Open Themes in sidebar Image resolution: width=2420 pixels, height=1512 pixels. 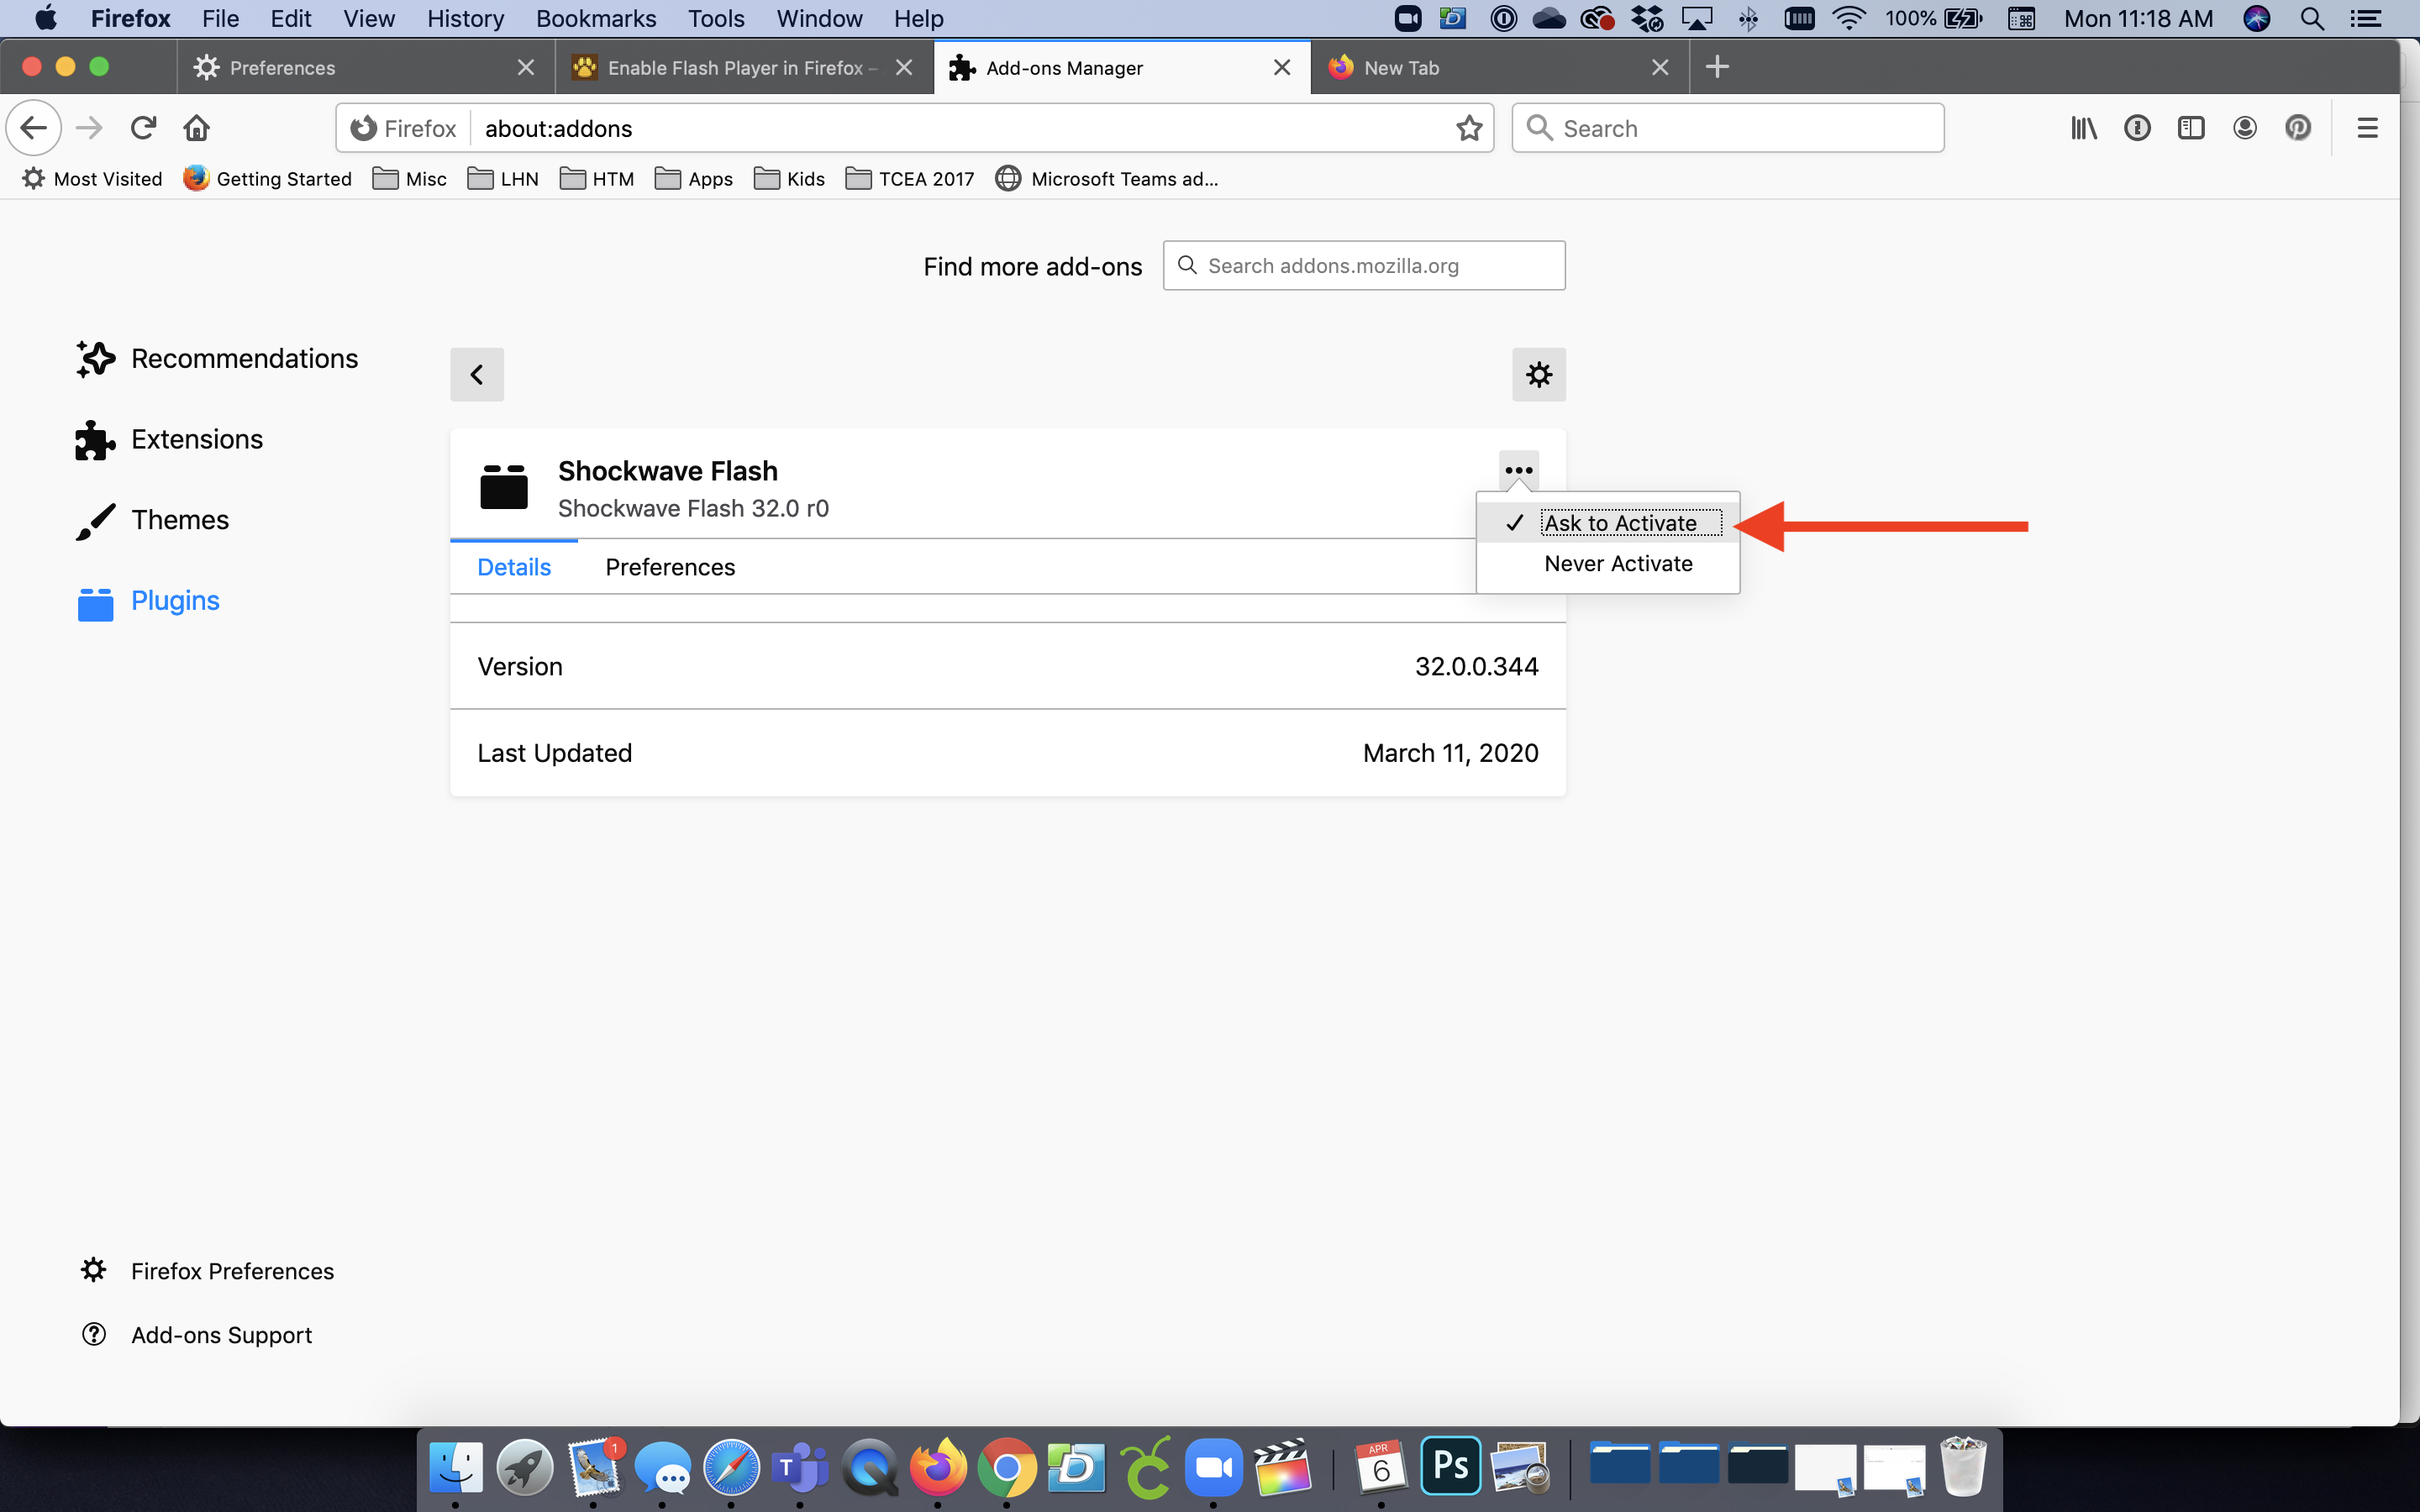click(153, 520)
